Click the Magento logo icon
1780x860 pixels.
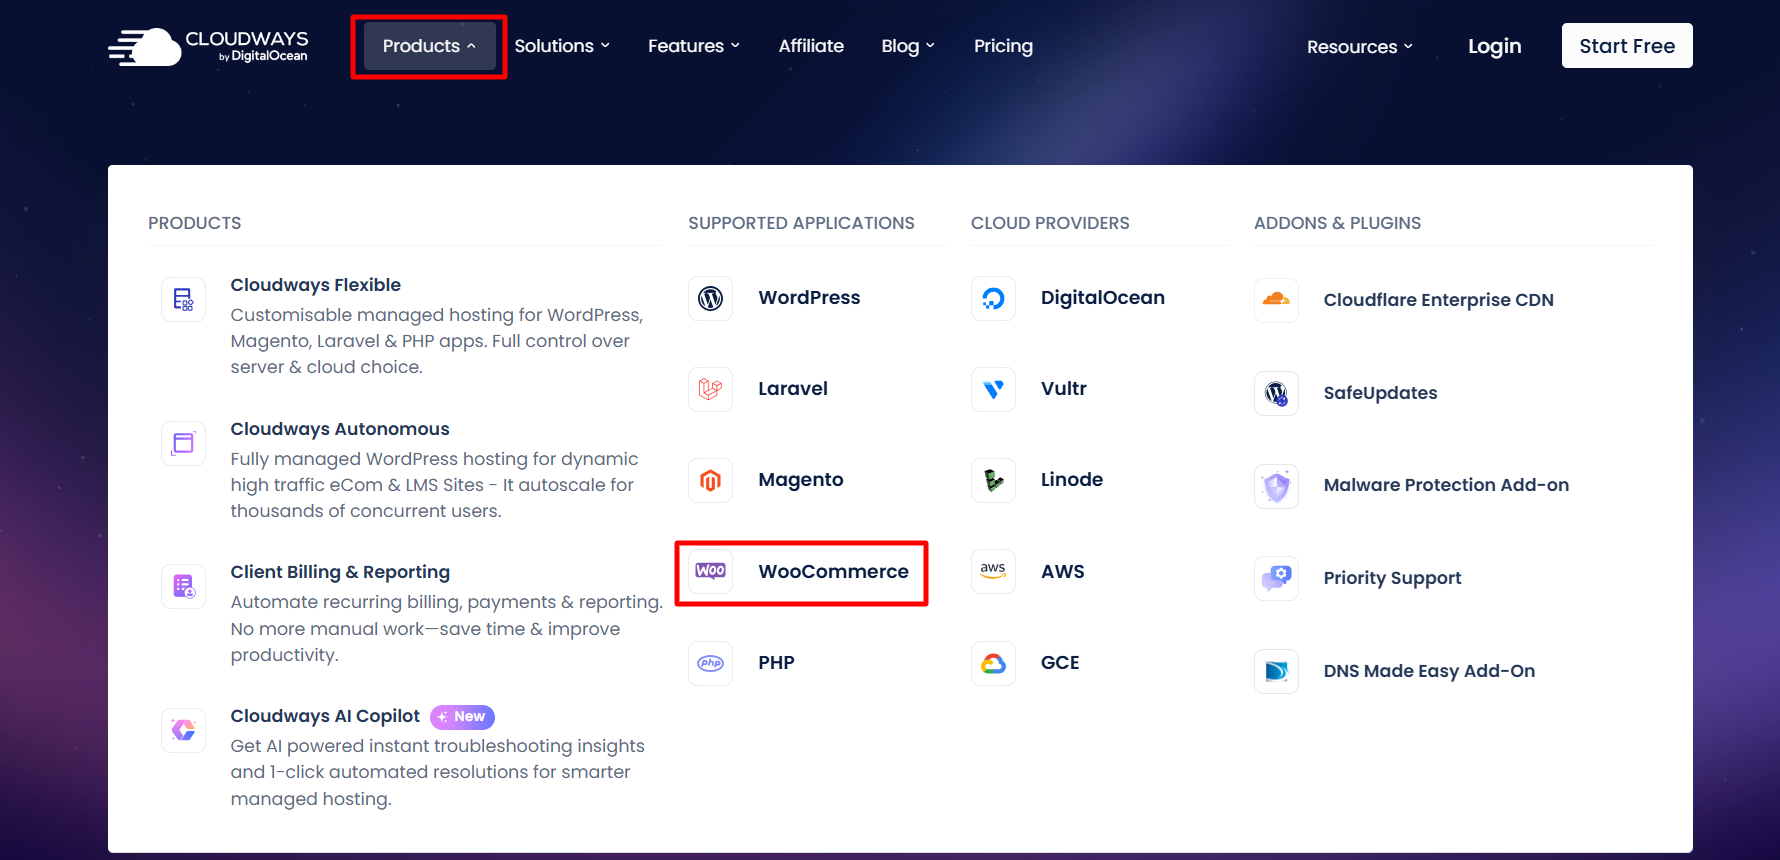click(711, 480)
